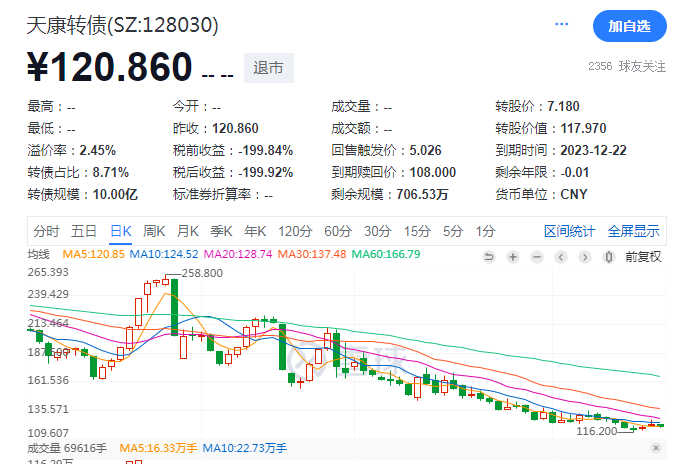The height and width of the screenshot is (464, 687).
Task: Click the 溢价率 value 2.45%
Action: point(98,150)
